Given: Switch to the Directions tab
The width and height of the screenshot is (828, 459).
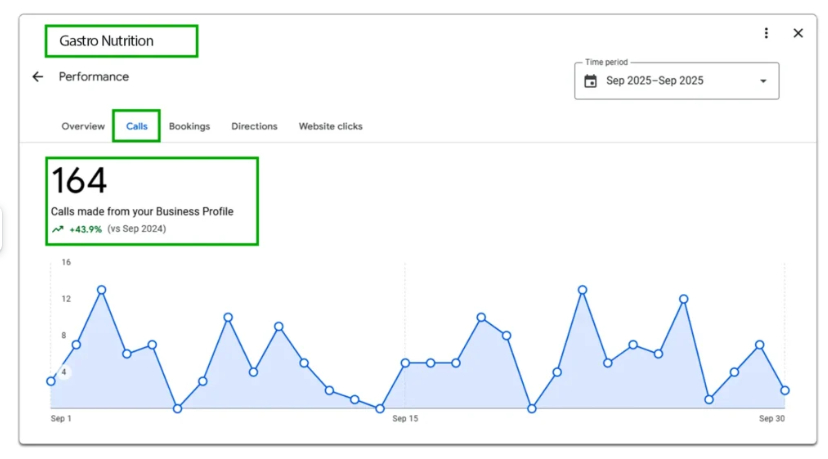Looking at the screenshot, I should (254, 127).
